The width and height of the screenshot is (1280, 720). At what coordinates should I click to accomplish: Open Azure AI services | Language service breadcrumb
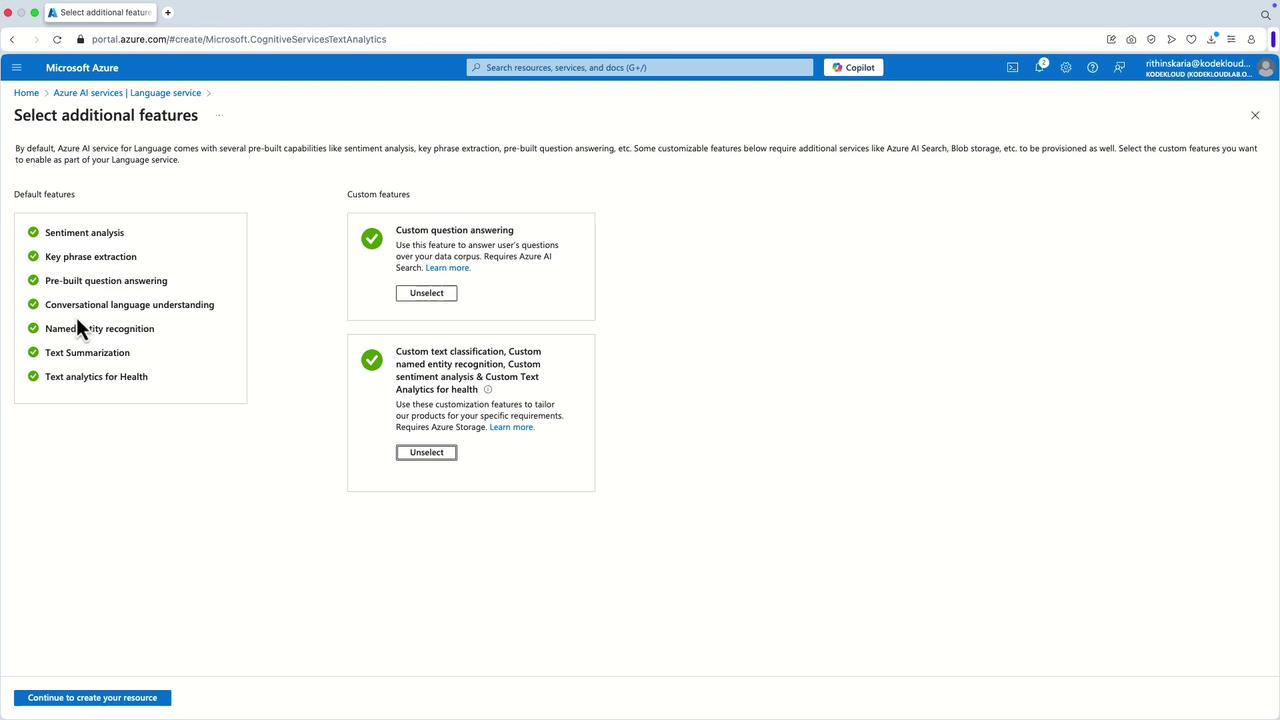(x=127, y=93)
